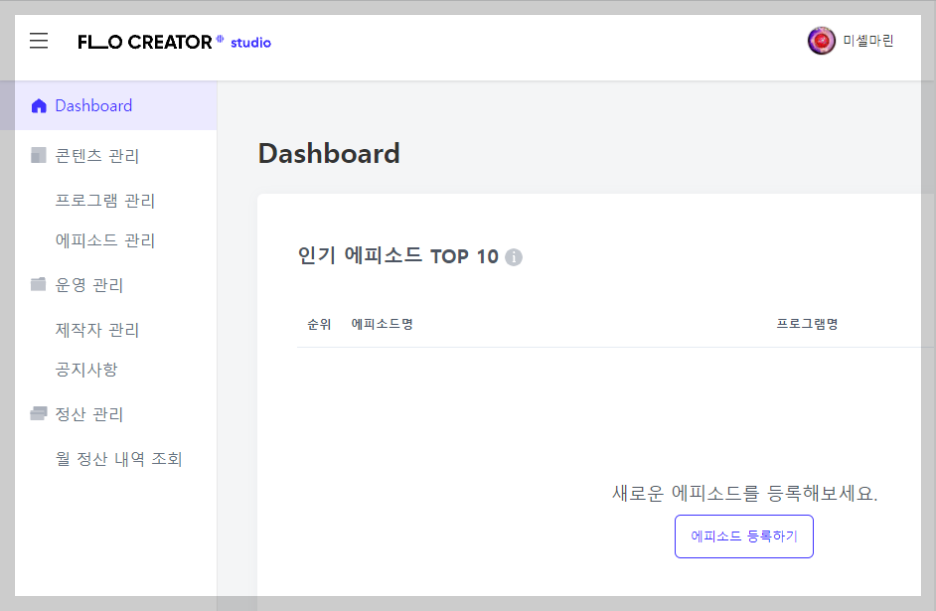Screen dimensions: 936x611
Task: Click the 에피소드 등록하기 button
Action: click(x=744, y=536)
